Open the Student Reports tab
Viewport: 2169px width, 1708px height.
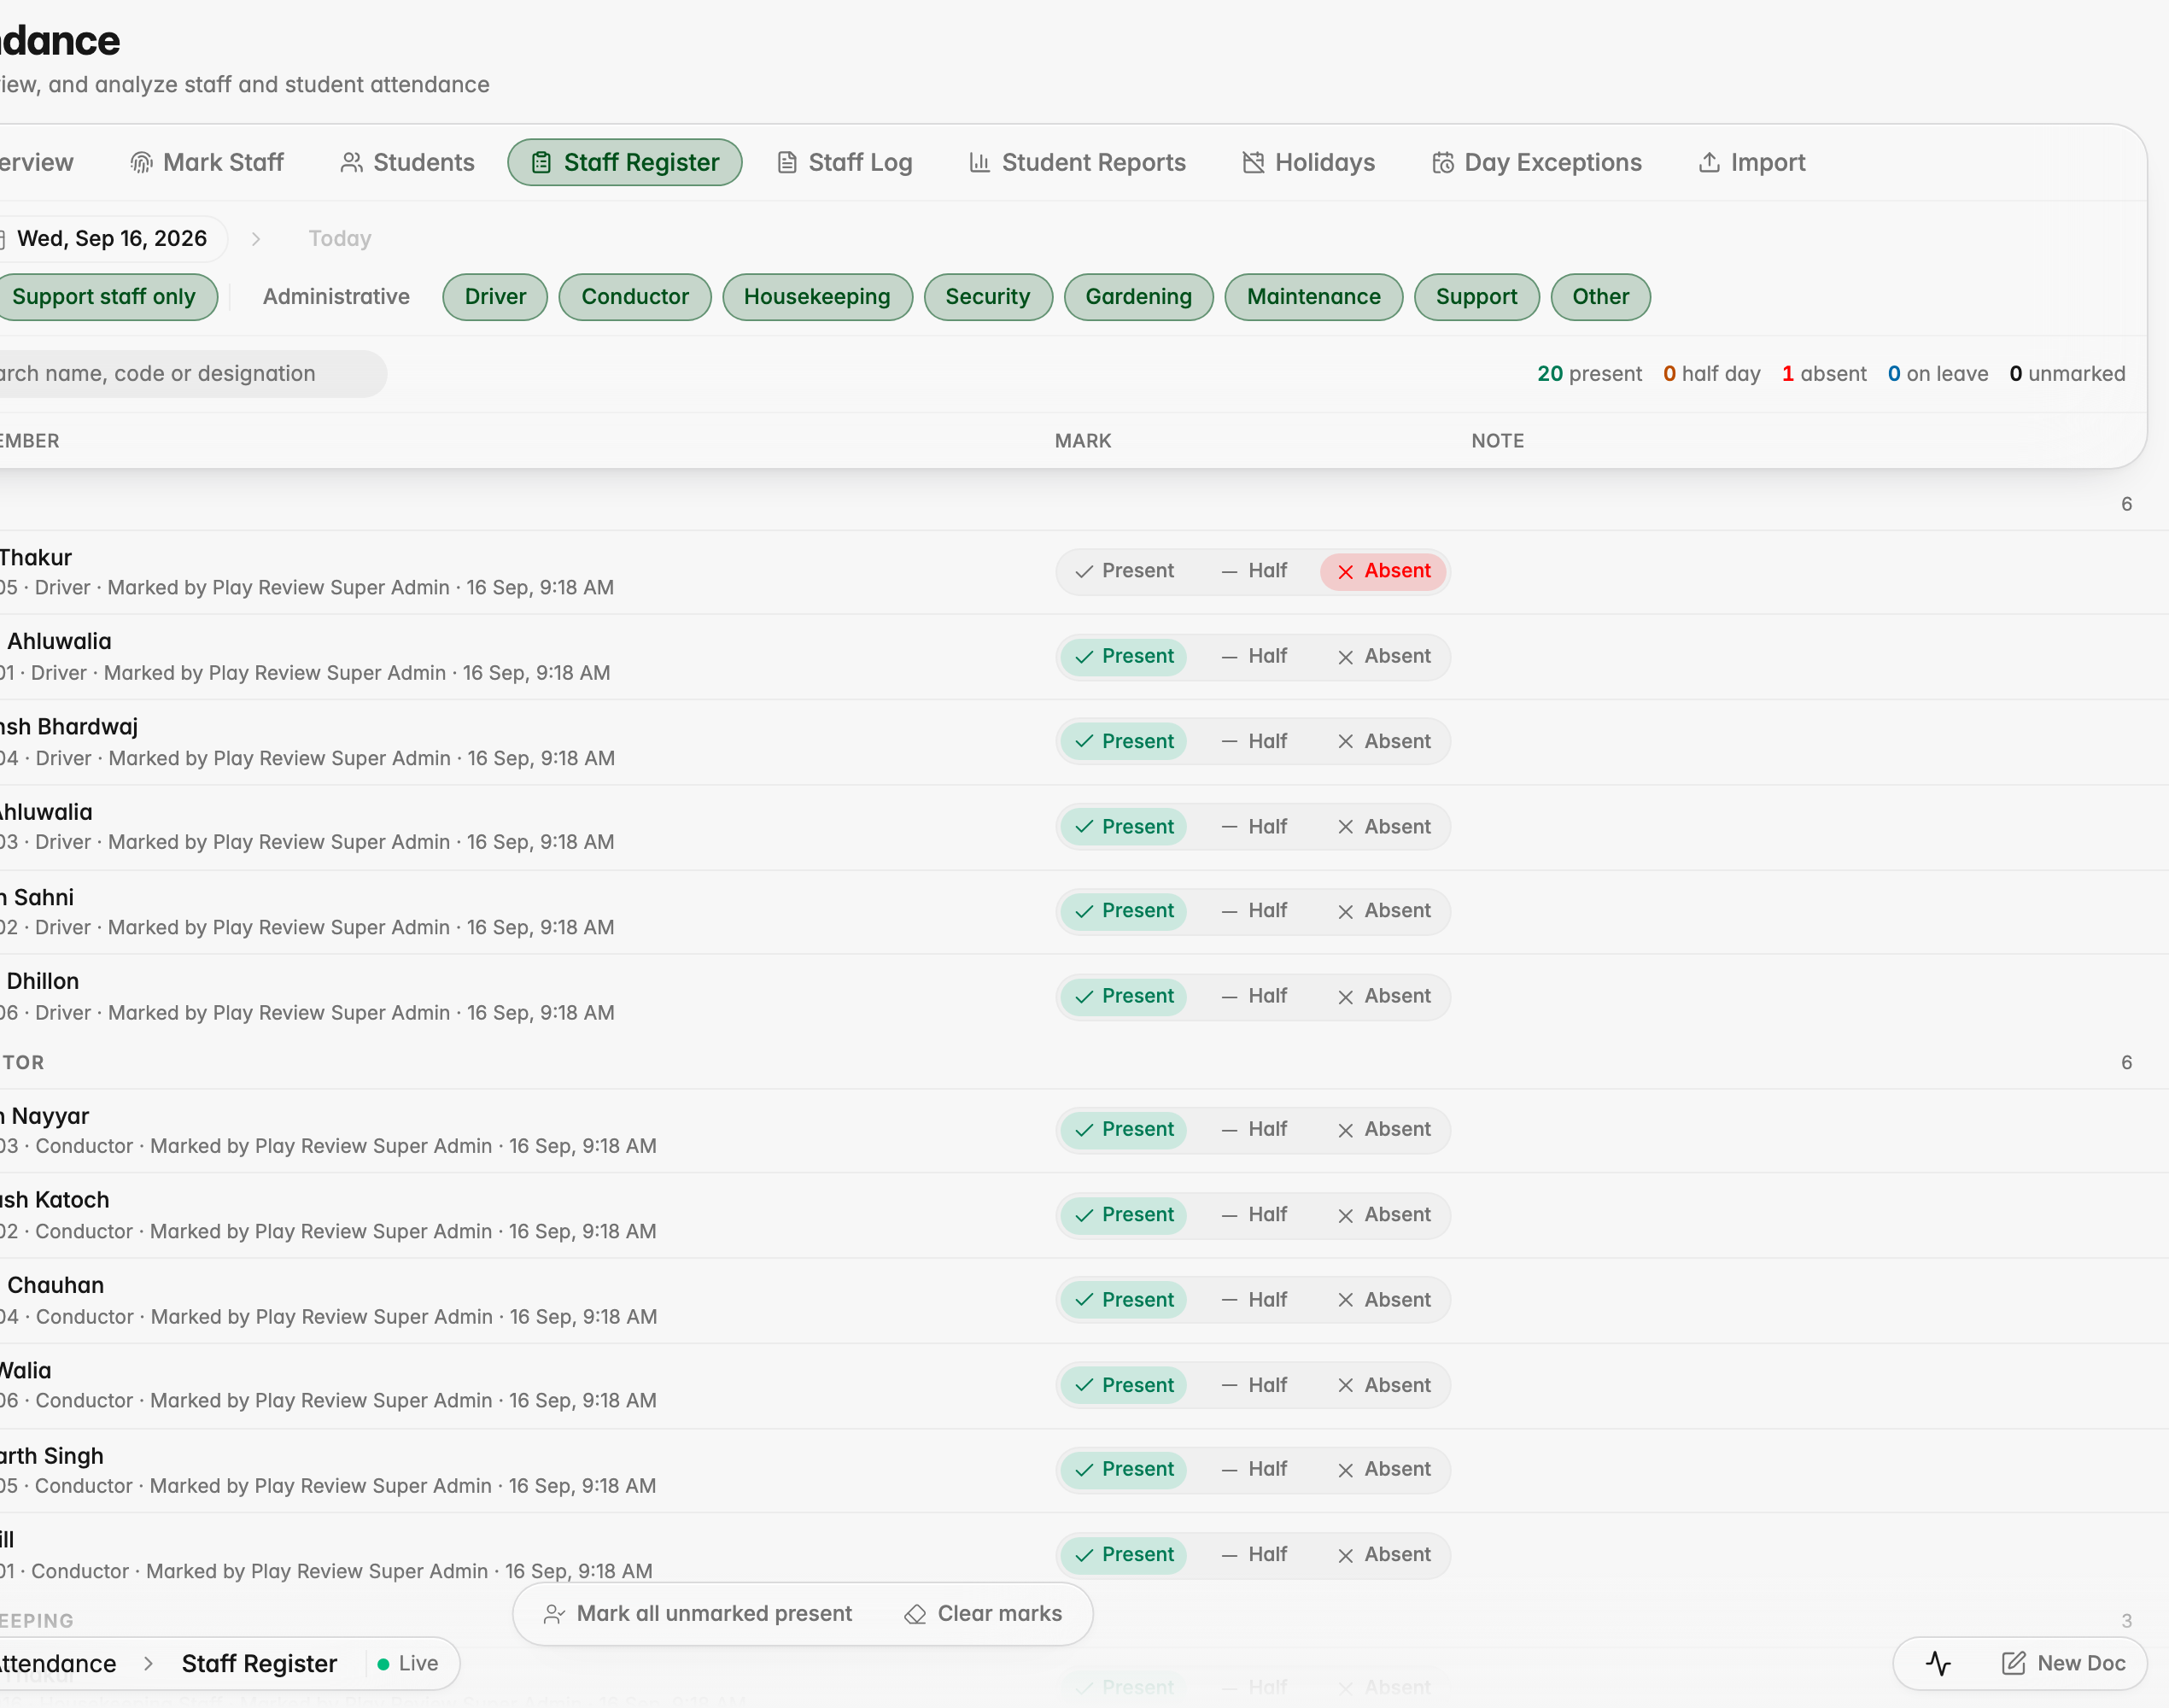pyautogui.click(x=1078, y=162)
